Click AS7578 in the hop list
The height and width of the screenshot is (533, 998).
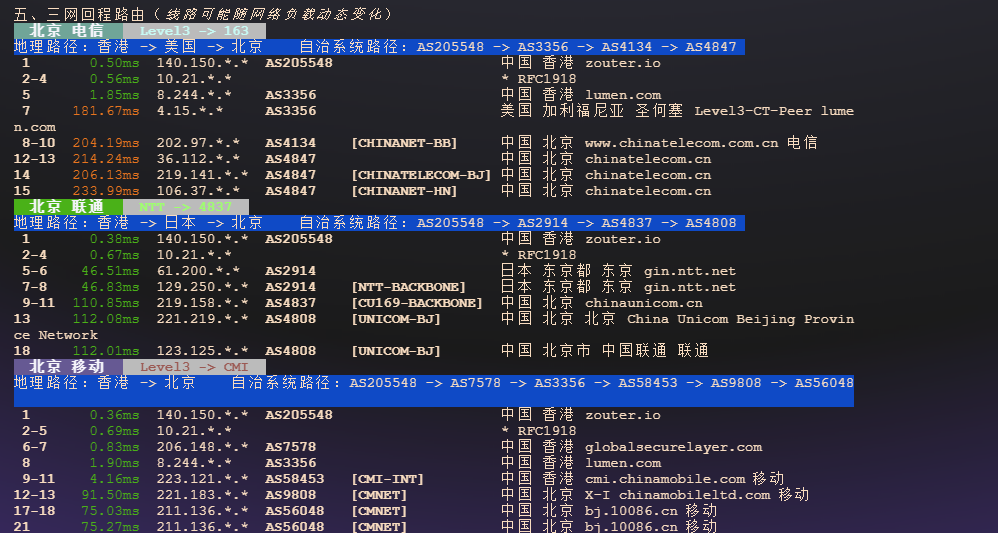tap(290, 447)
